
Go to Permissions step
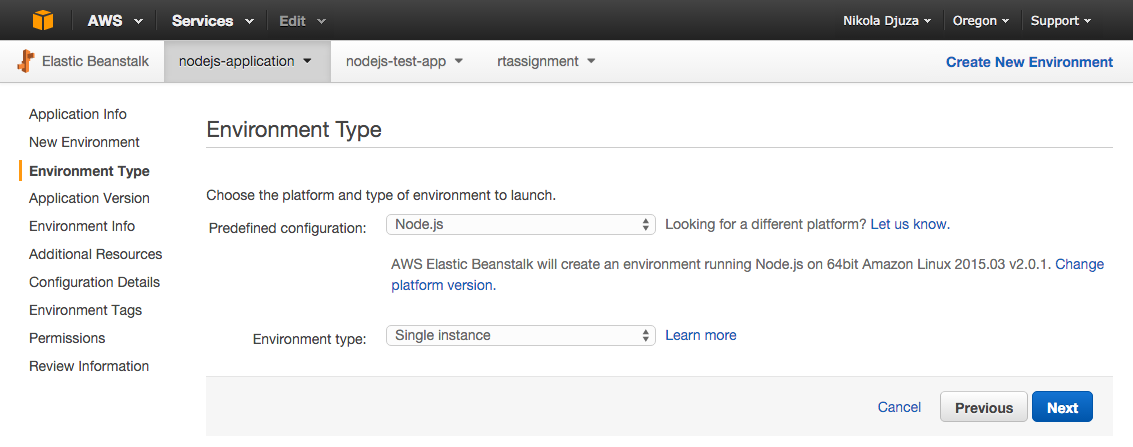[66, 338]
